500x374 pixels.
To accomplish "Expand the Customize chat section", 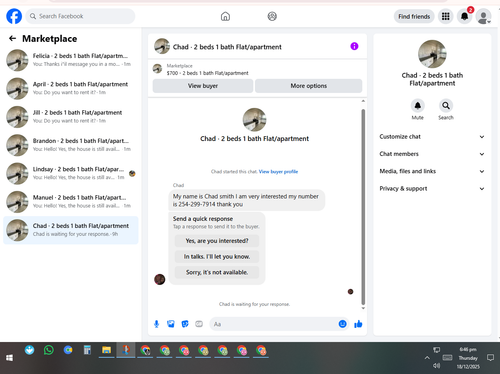I will tap(432, 137).
